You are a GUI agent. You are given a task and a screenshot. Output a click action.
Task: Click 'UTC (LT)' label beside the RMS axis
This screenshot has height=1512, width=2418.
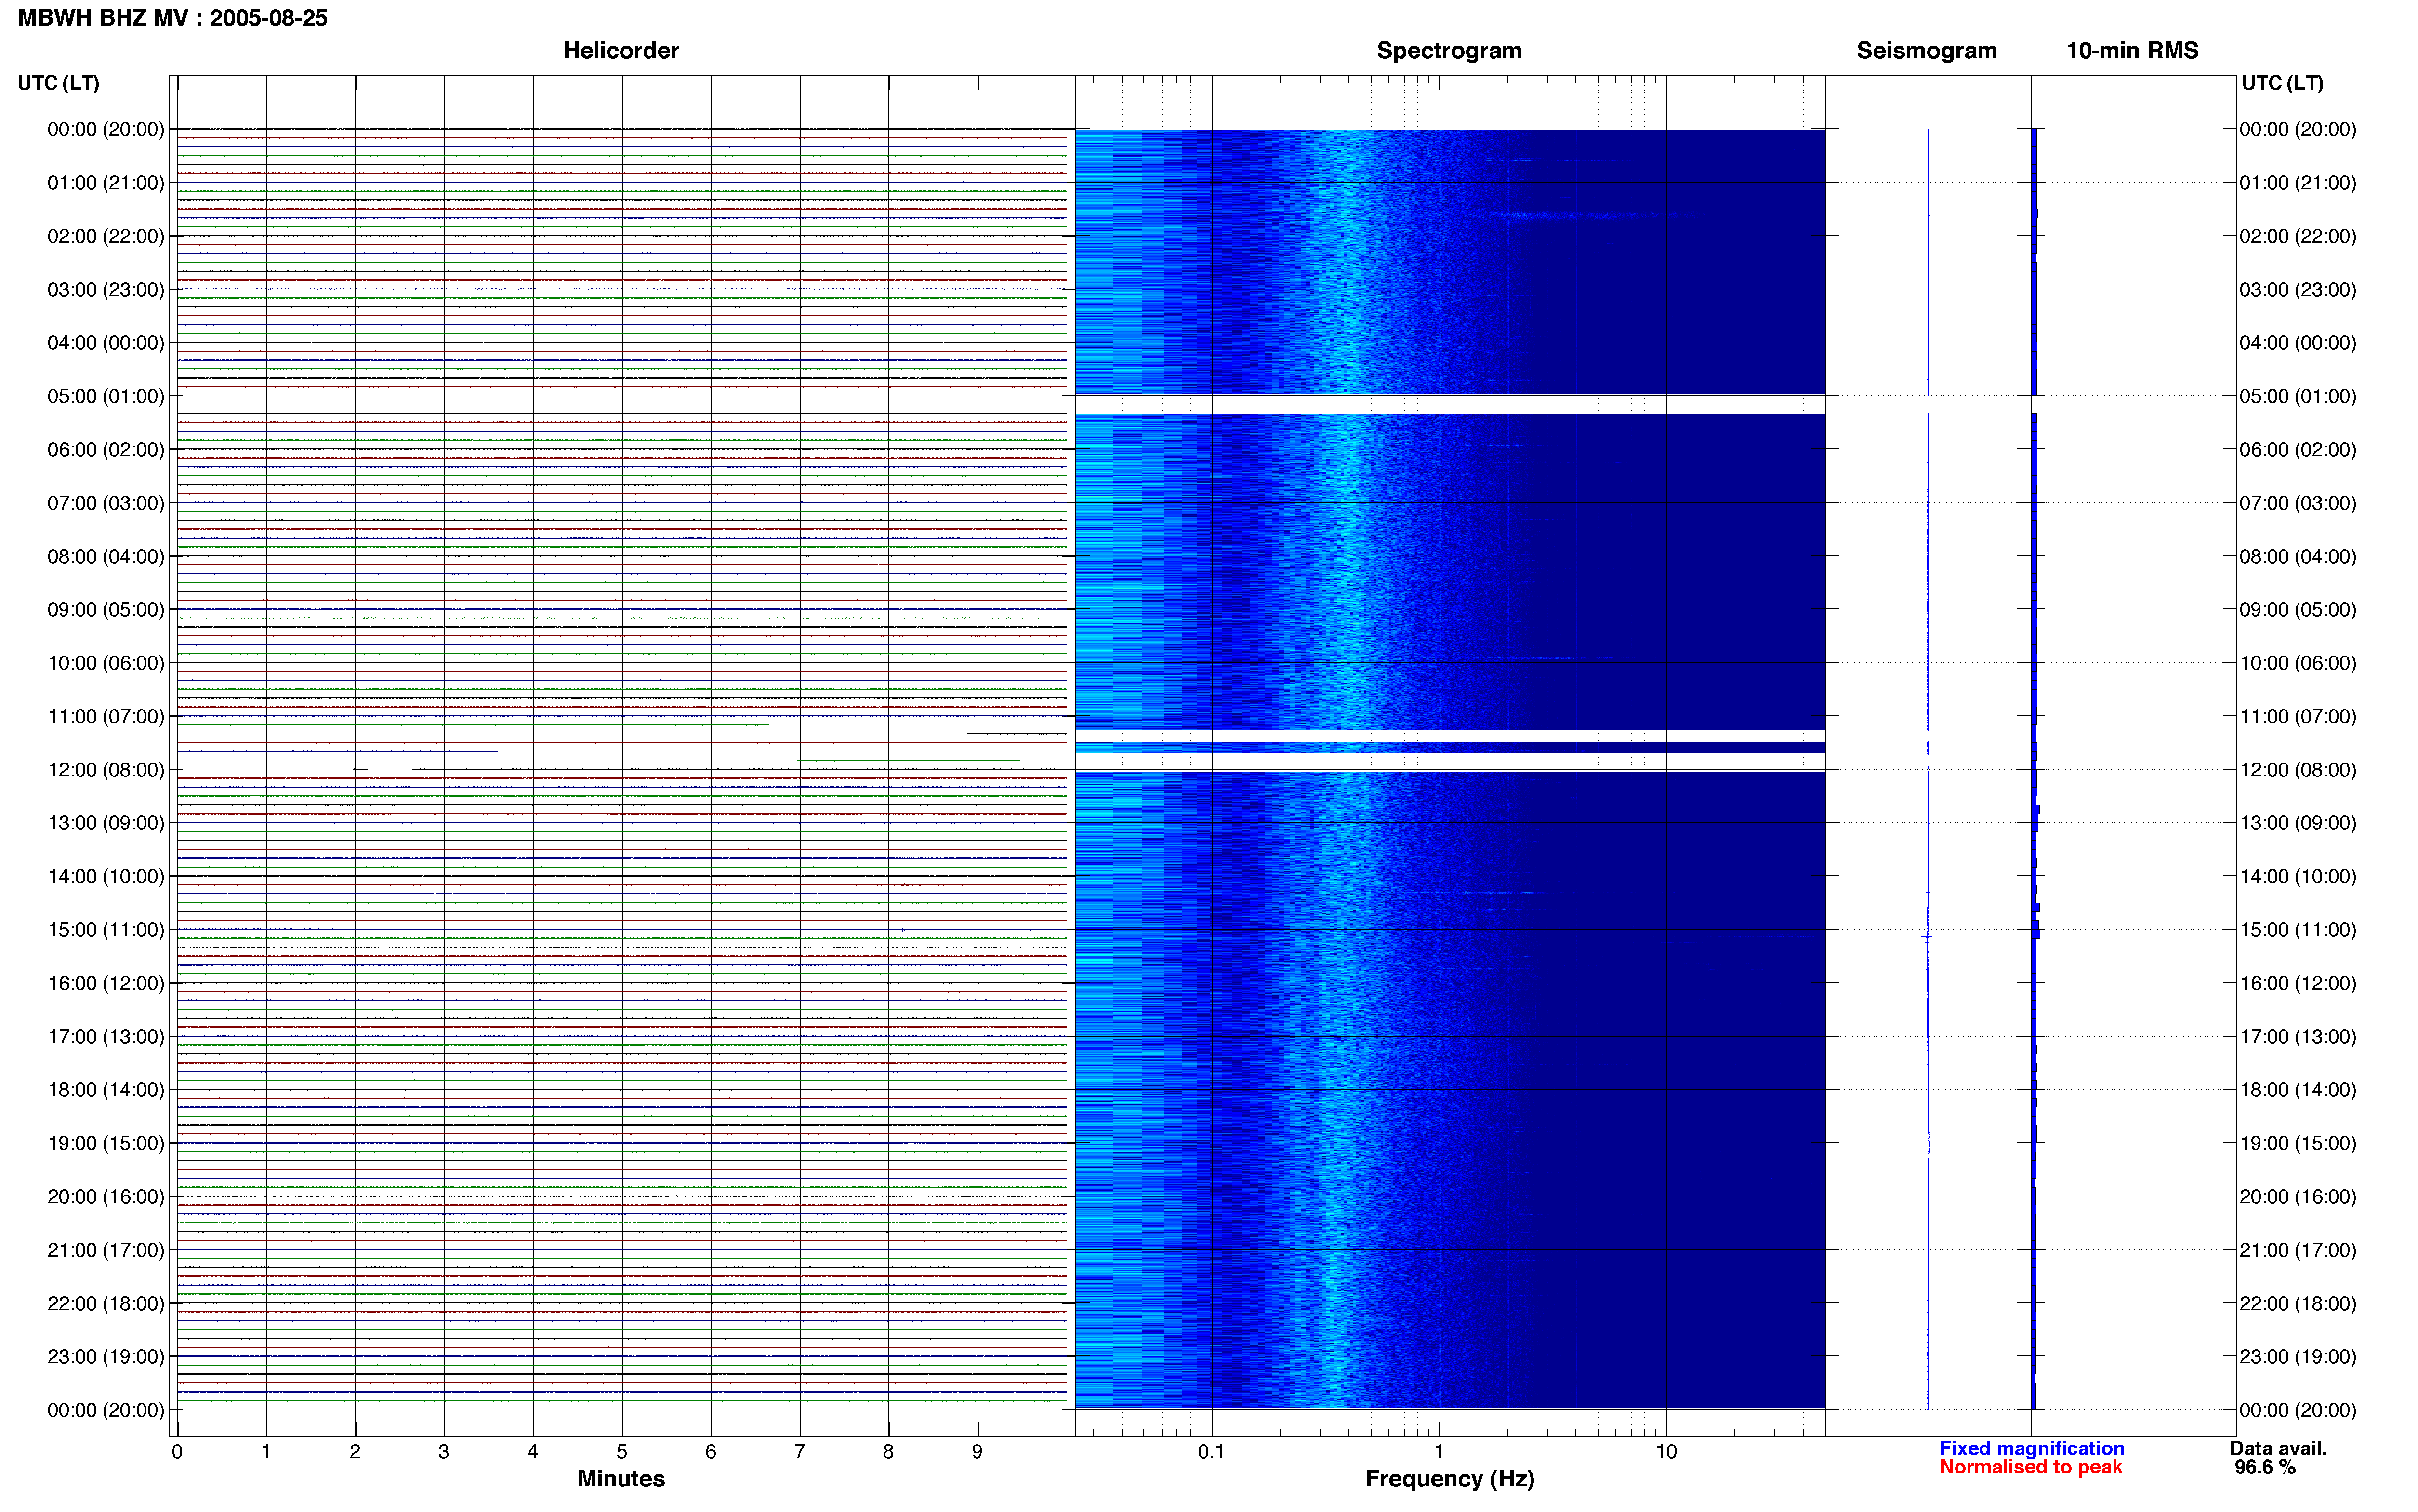pyautogui.click(x=2282, y=83)
